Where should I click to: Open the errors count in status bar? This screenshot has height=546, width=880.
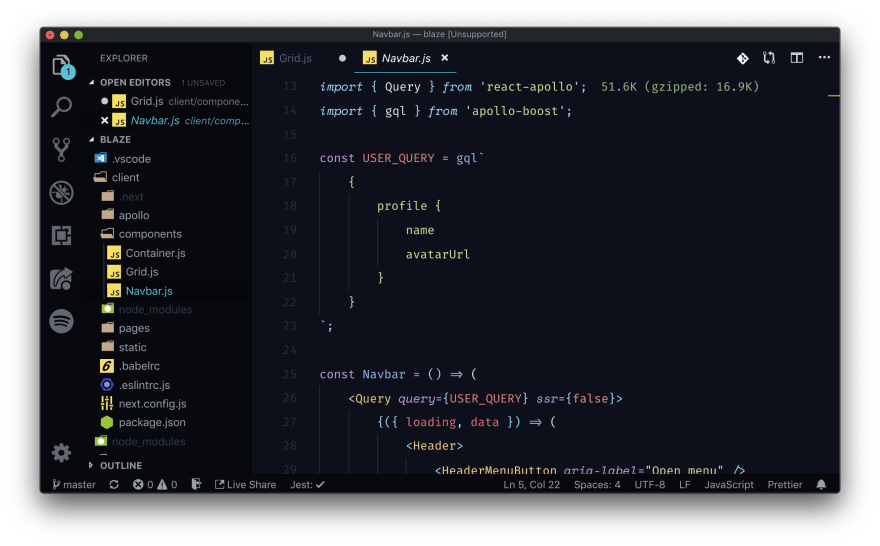[x=143, y=484]
